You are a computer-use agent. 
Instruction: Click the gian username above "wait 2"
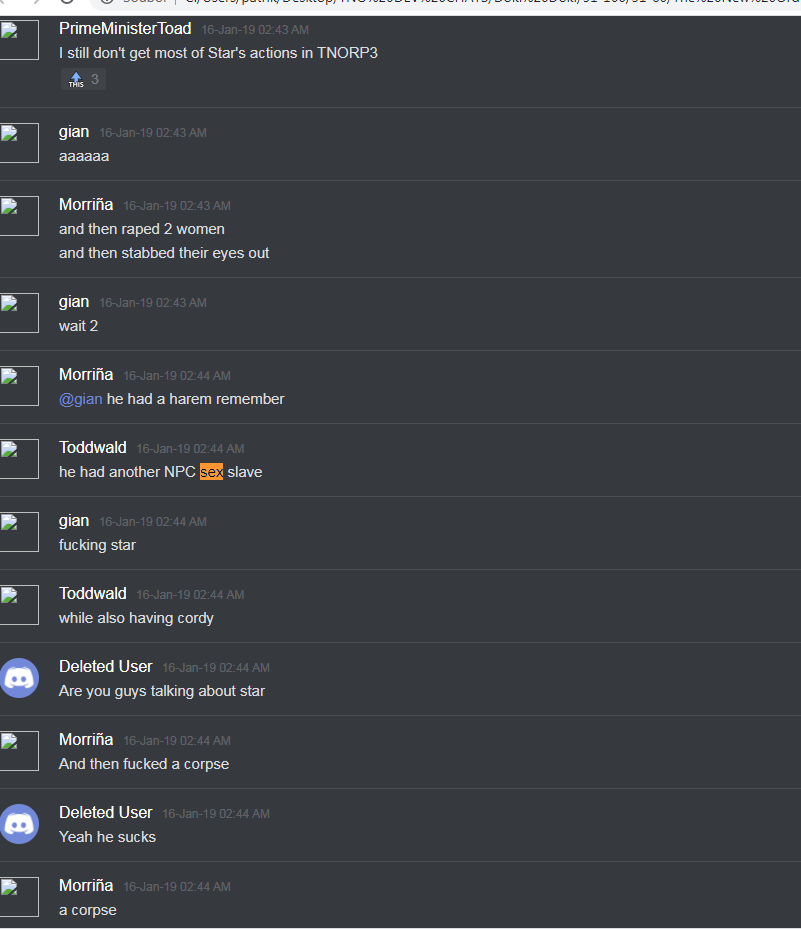click(73, 302)
